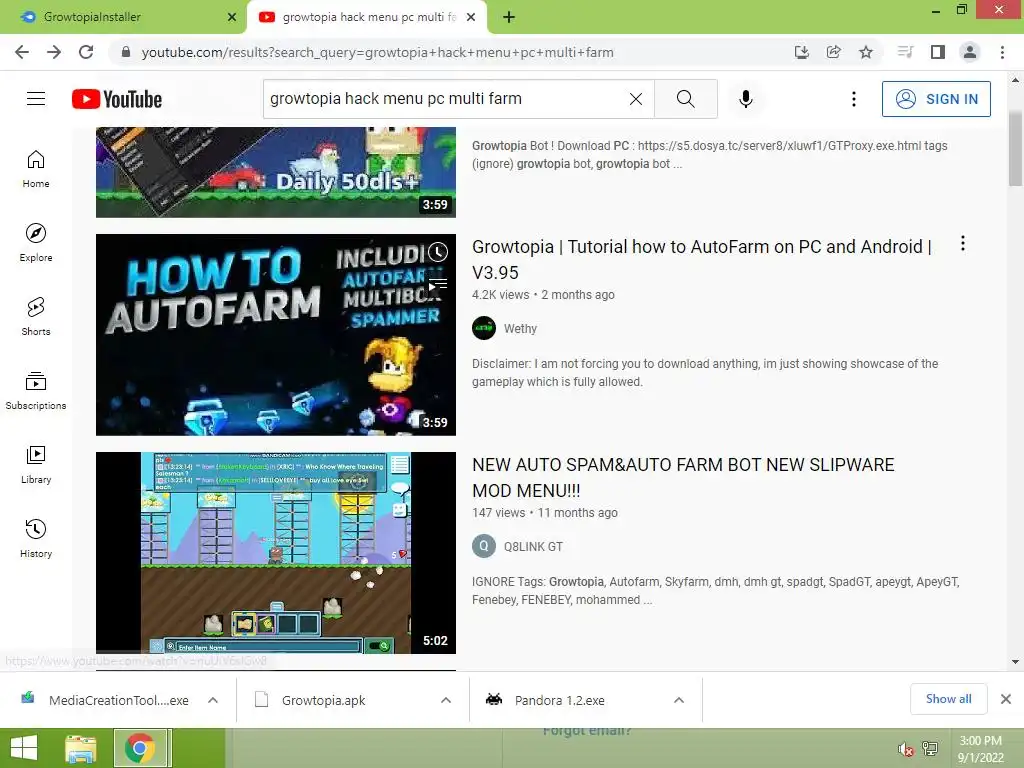Open the Daily 50dls video thumbnail

pyautogui.click(x=276, y=172)
